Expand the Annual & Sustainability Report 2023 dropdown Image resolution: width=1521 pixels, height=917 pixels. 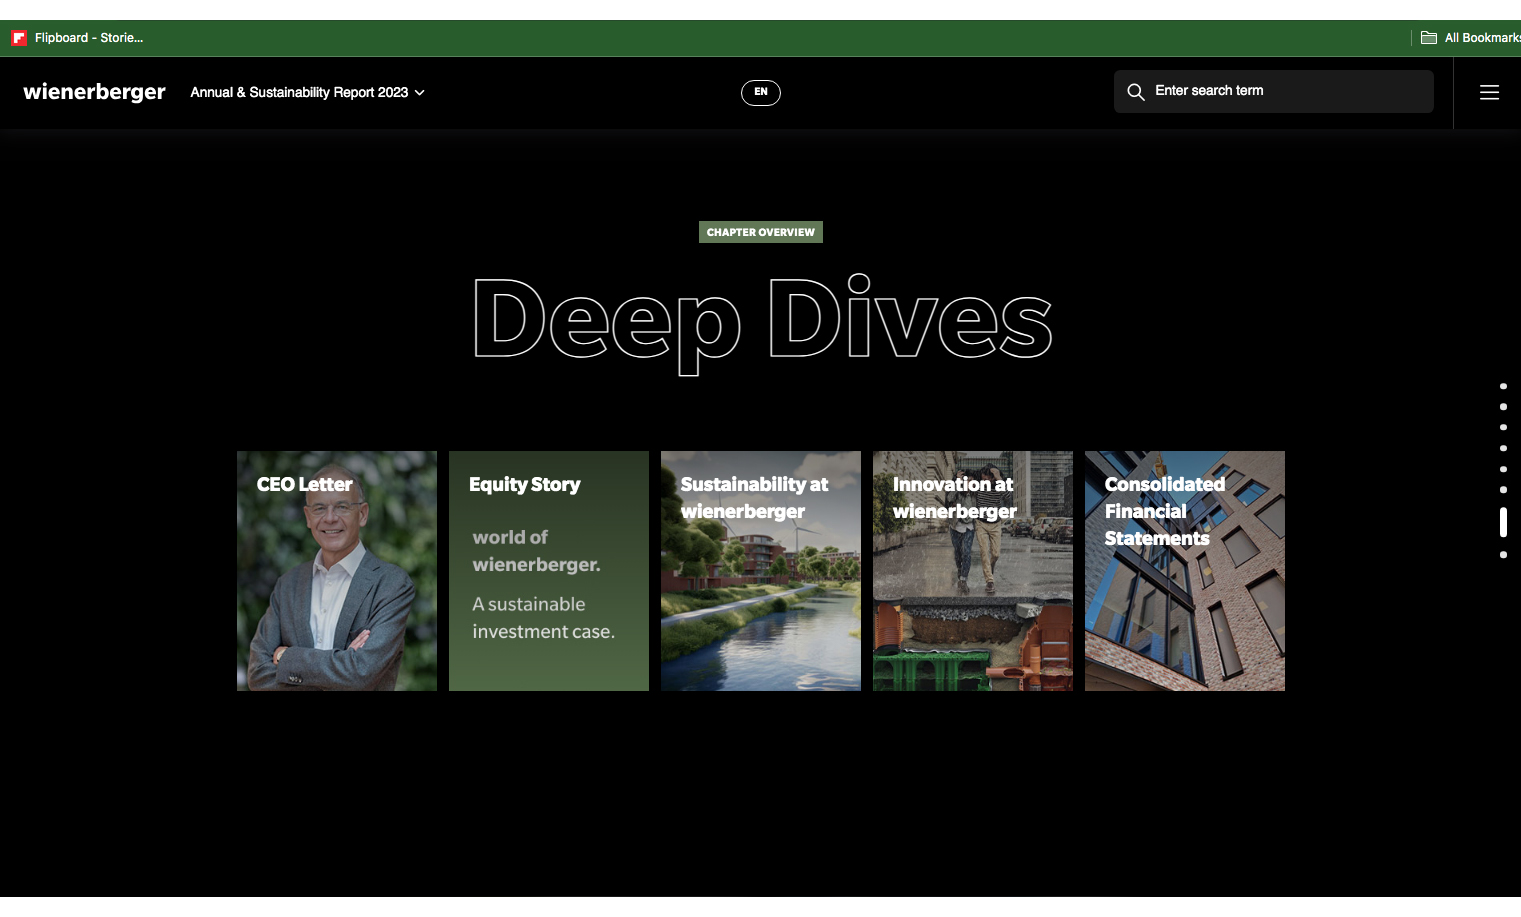tap(307, 92)
